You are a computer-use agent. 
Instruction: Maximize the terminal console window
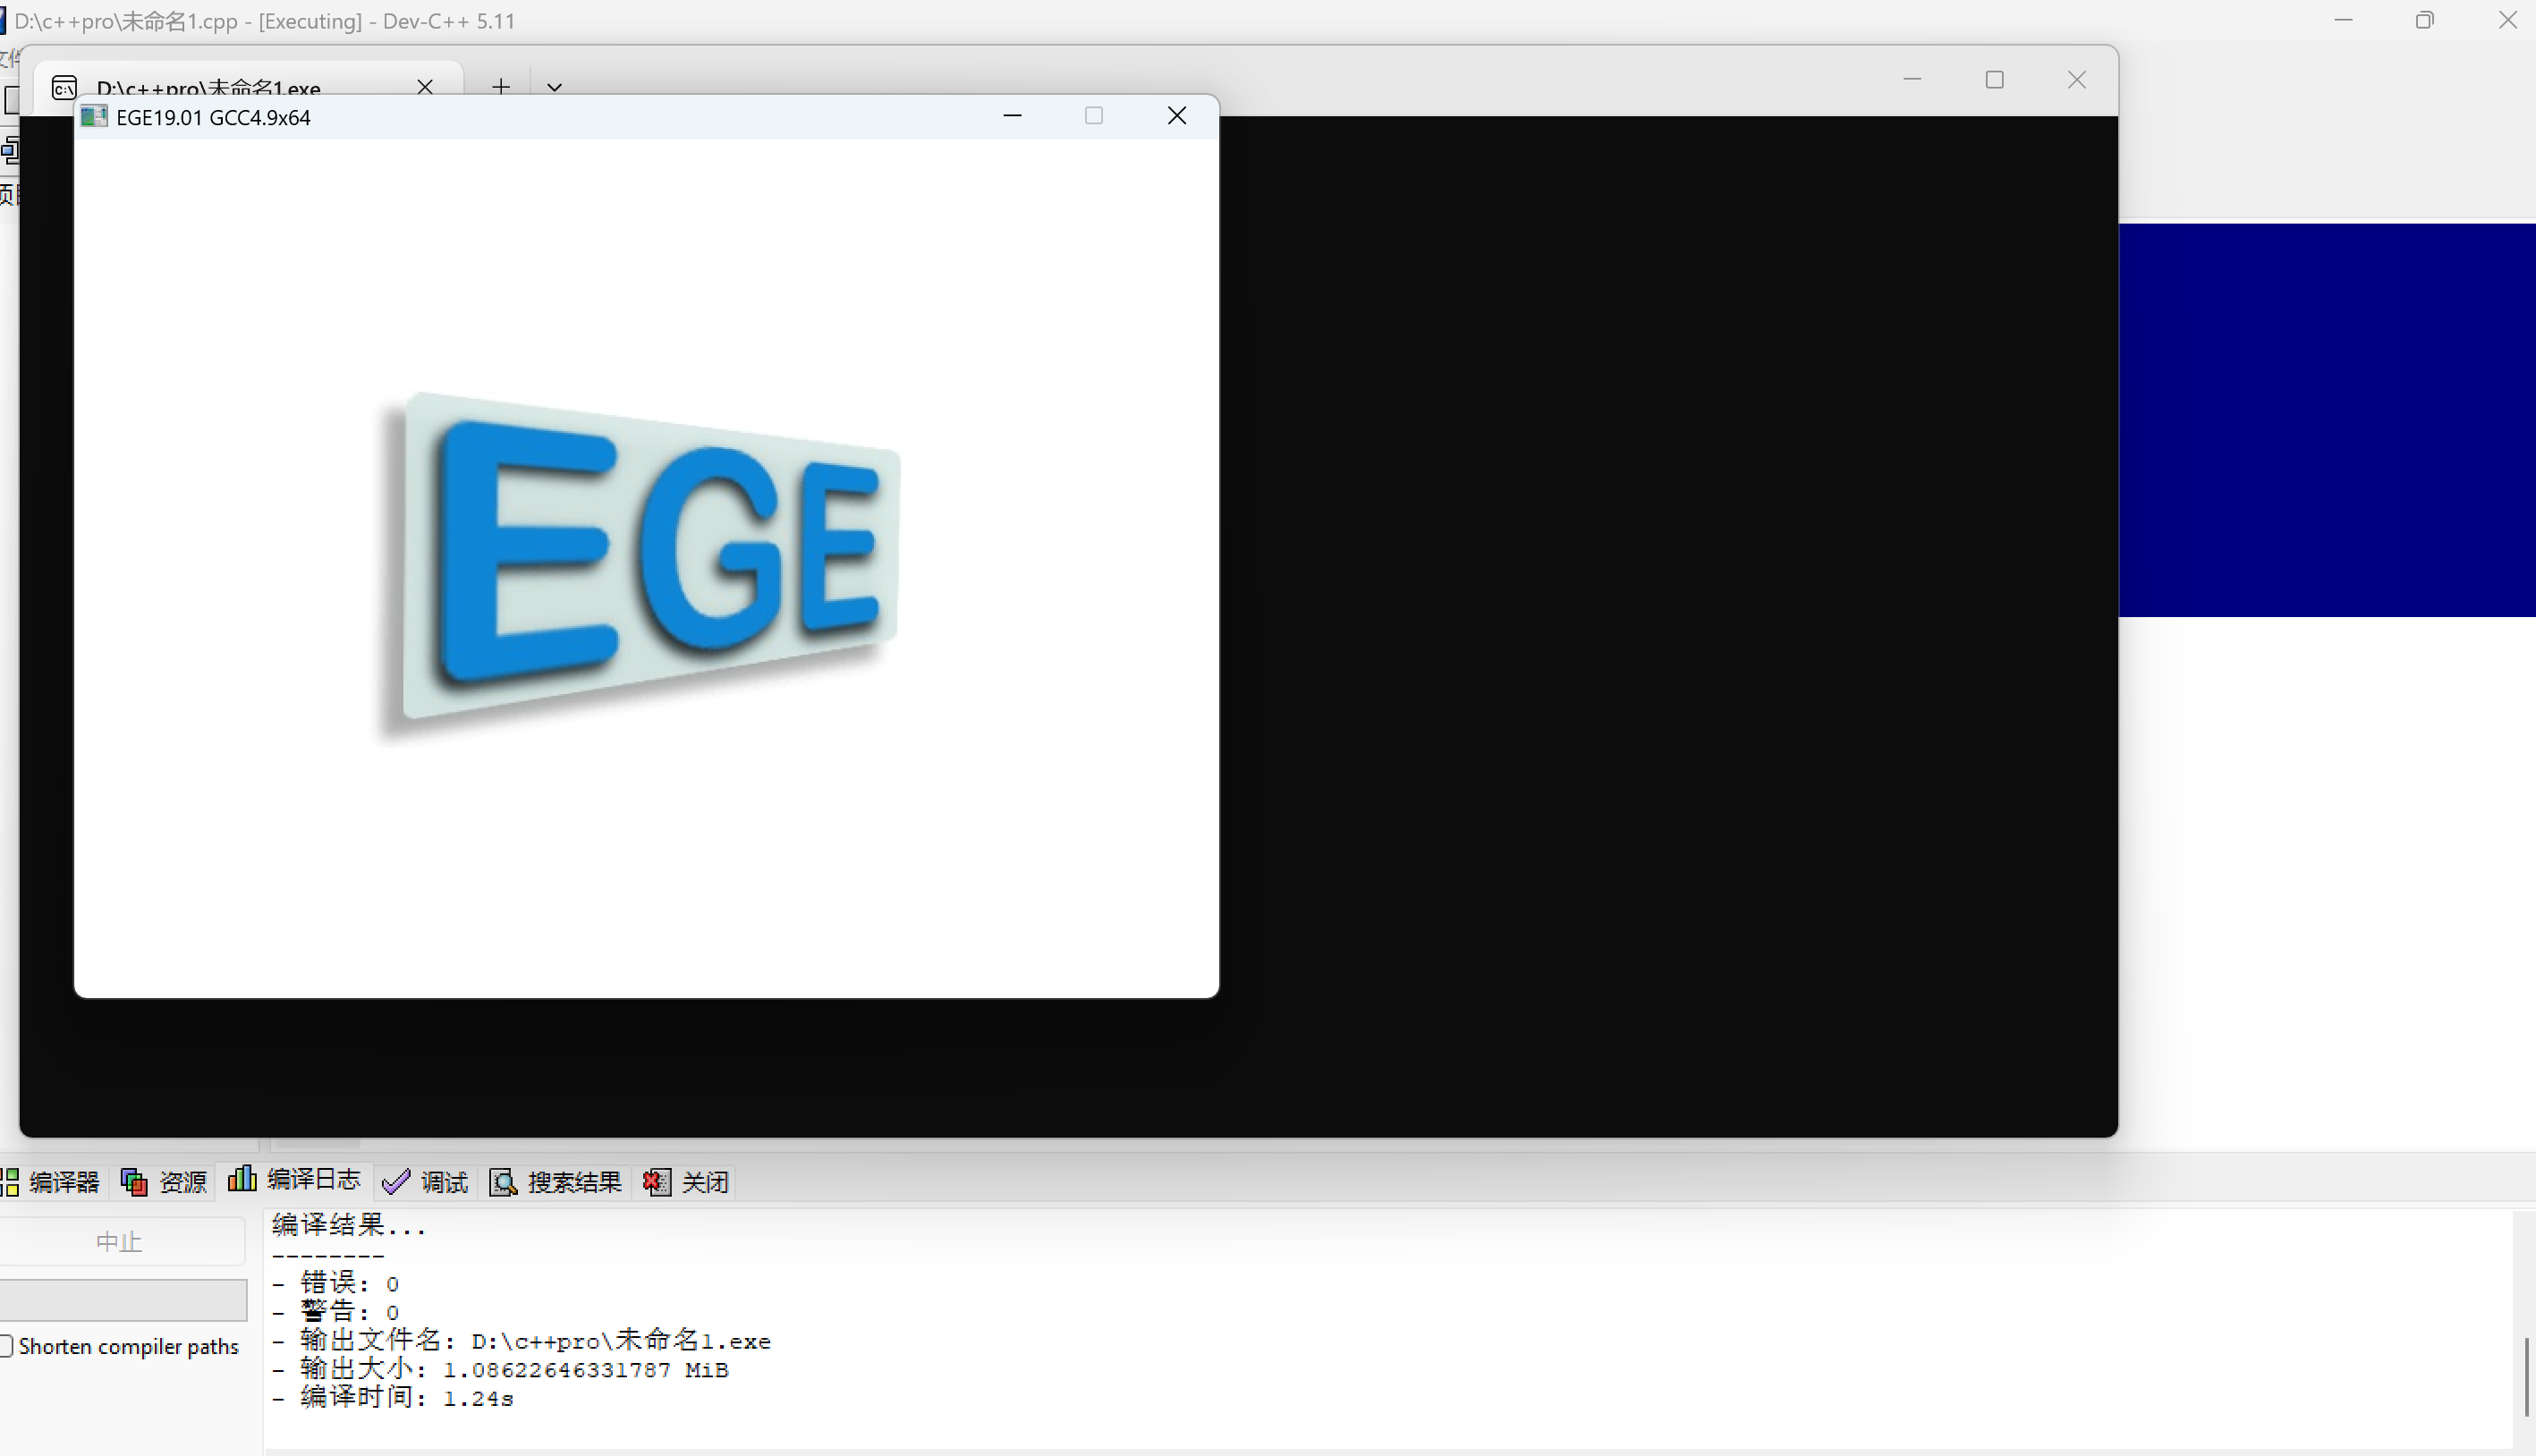[x=1994, y=79]
